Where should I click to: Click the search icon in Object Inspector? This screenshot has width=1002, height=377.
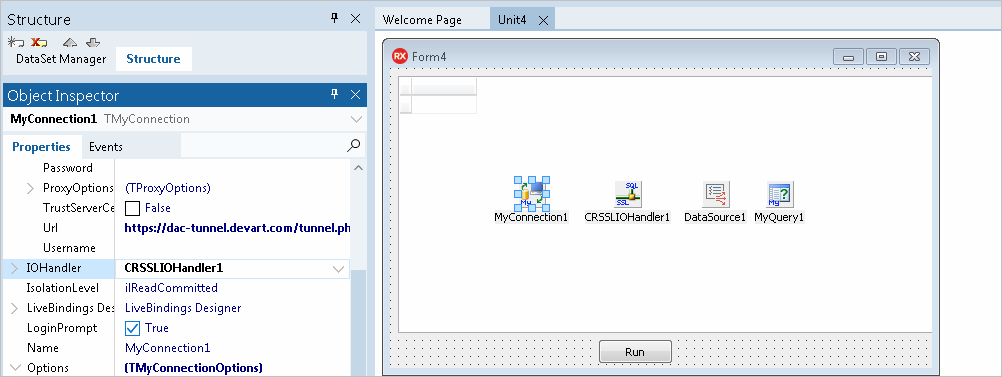[353, 146]
